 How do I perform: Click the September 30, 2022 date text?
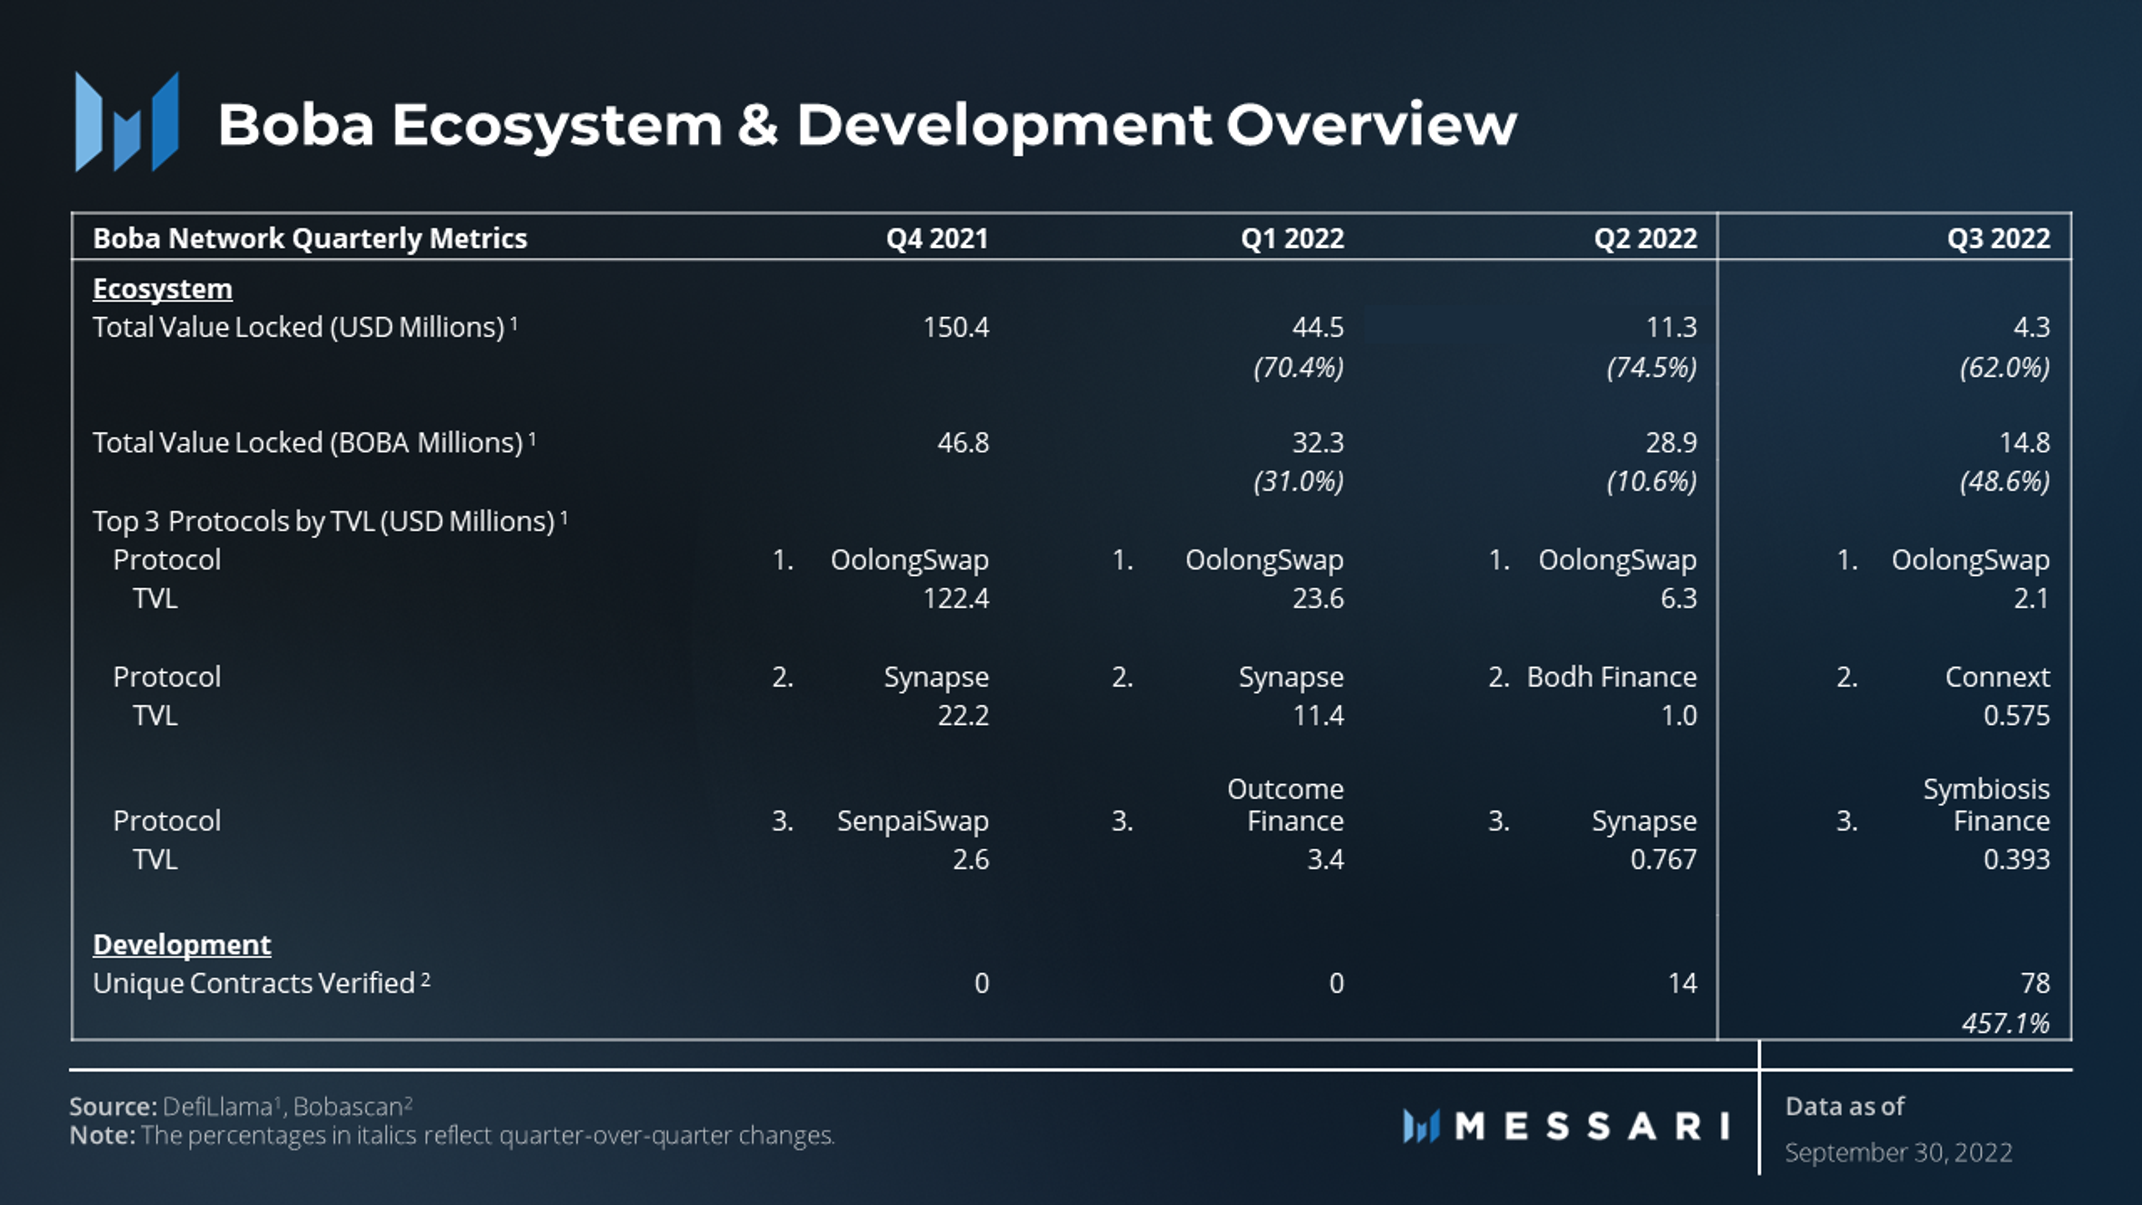pos(1897,1153)
